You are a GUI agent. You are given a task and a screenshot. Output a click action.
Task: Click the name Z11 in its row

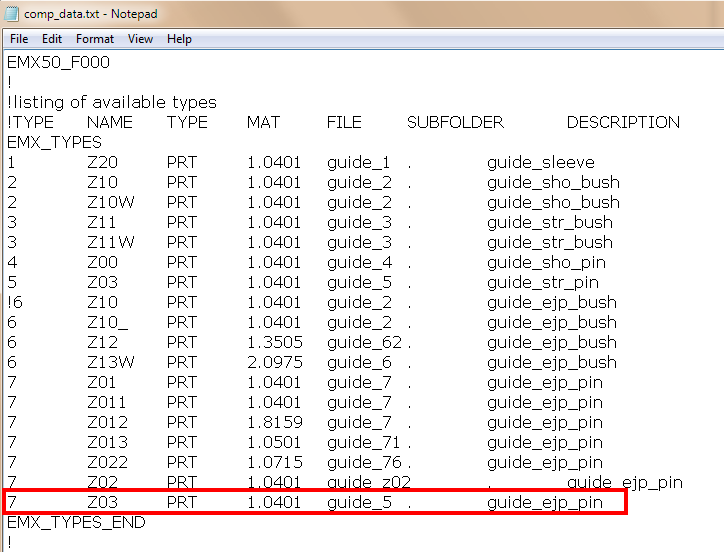[102, 222]
